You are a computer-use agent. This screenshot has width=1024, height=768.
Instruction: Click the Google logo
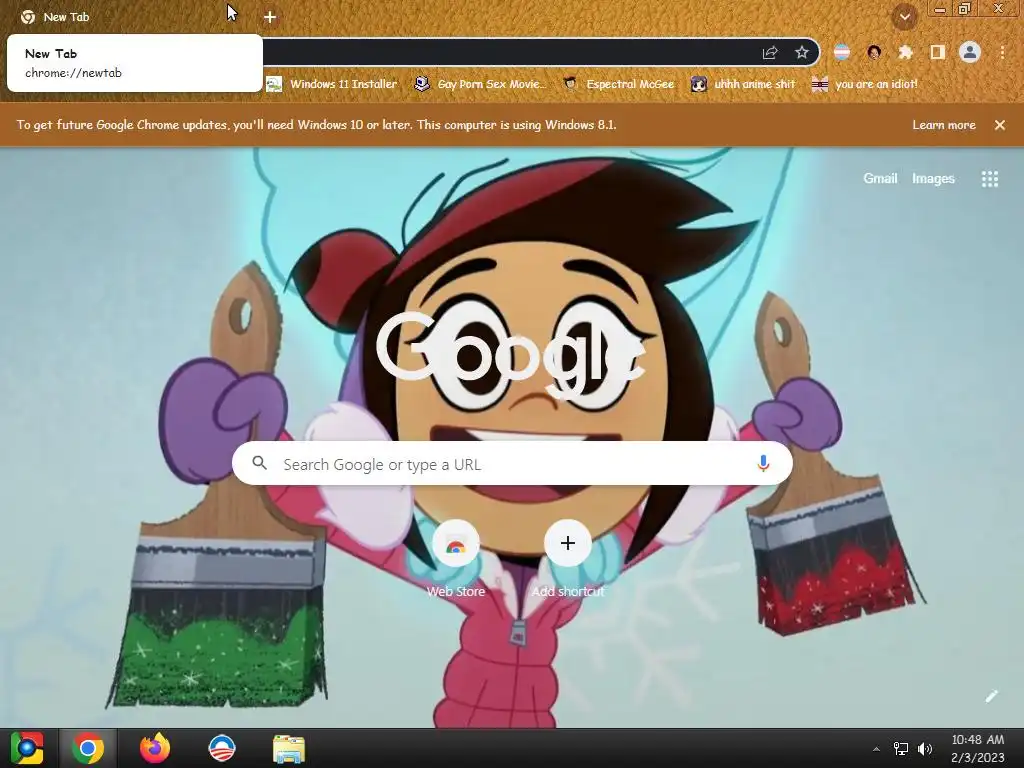point(510,355)
